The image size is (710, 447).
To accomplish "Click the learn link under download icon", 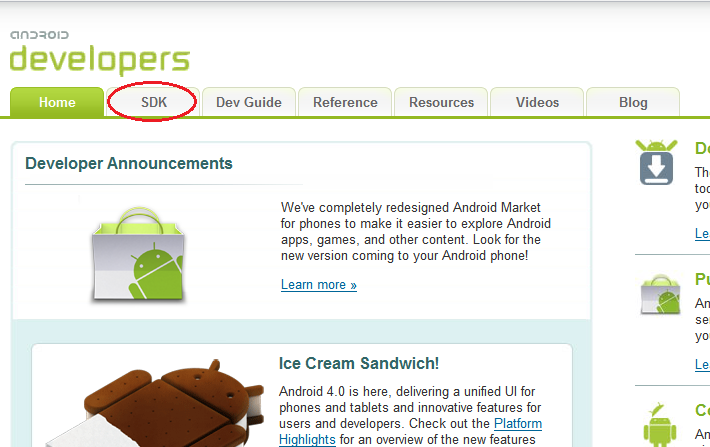I will [x=702, y=234].
